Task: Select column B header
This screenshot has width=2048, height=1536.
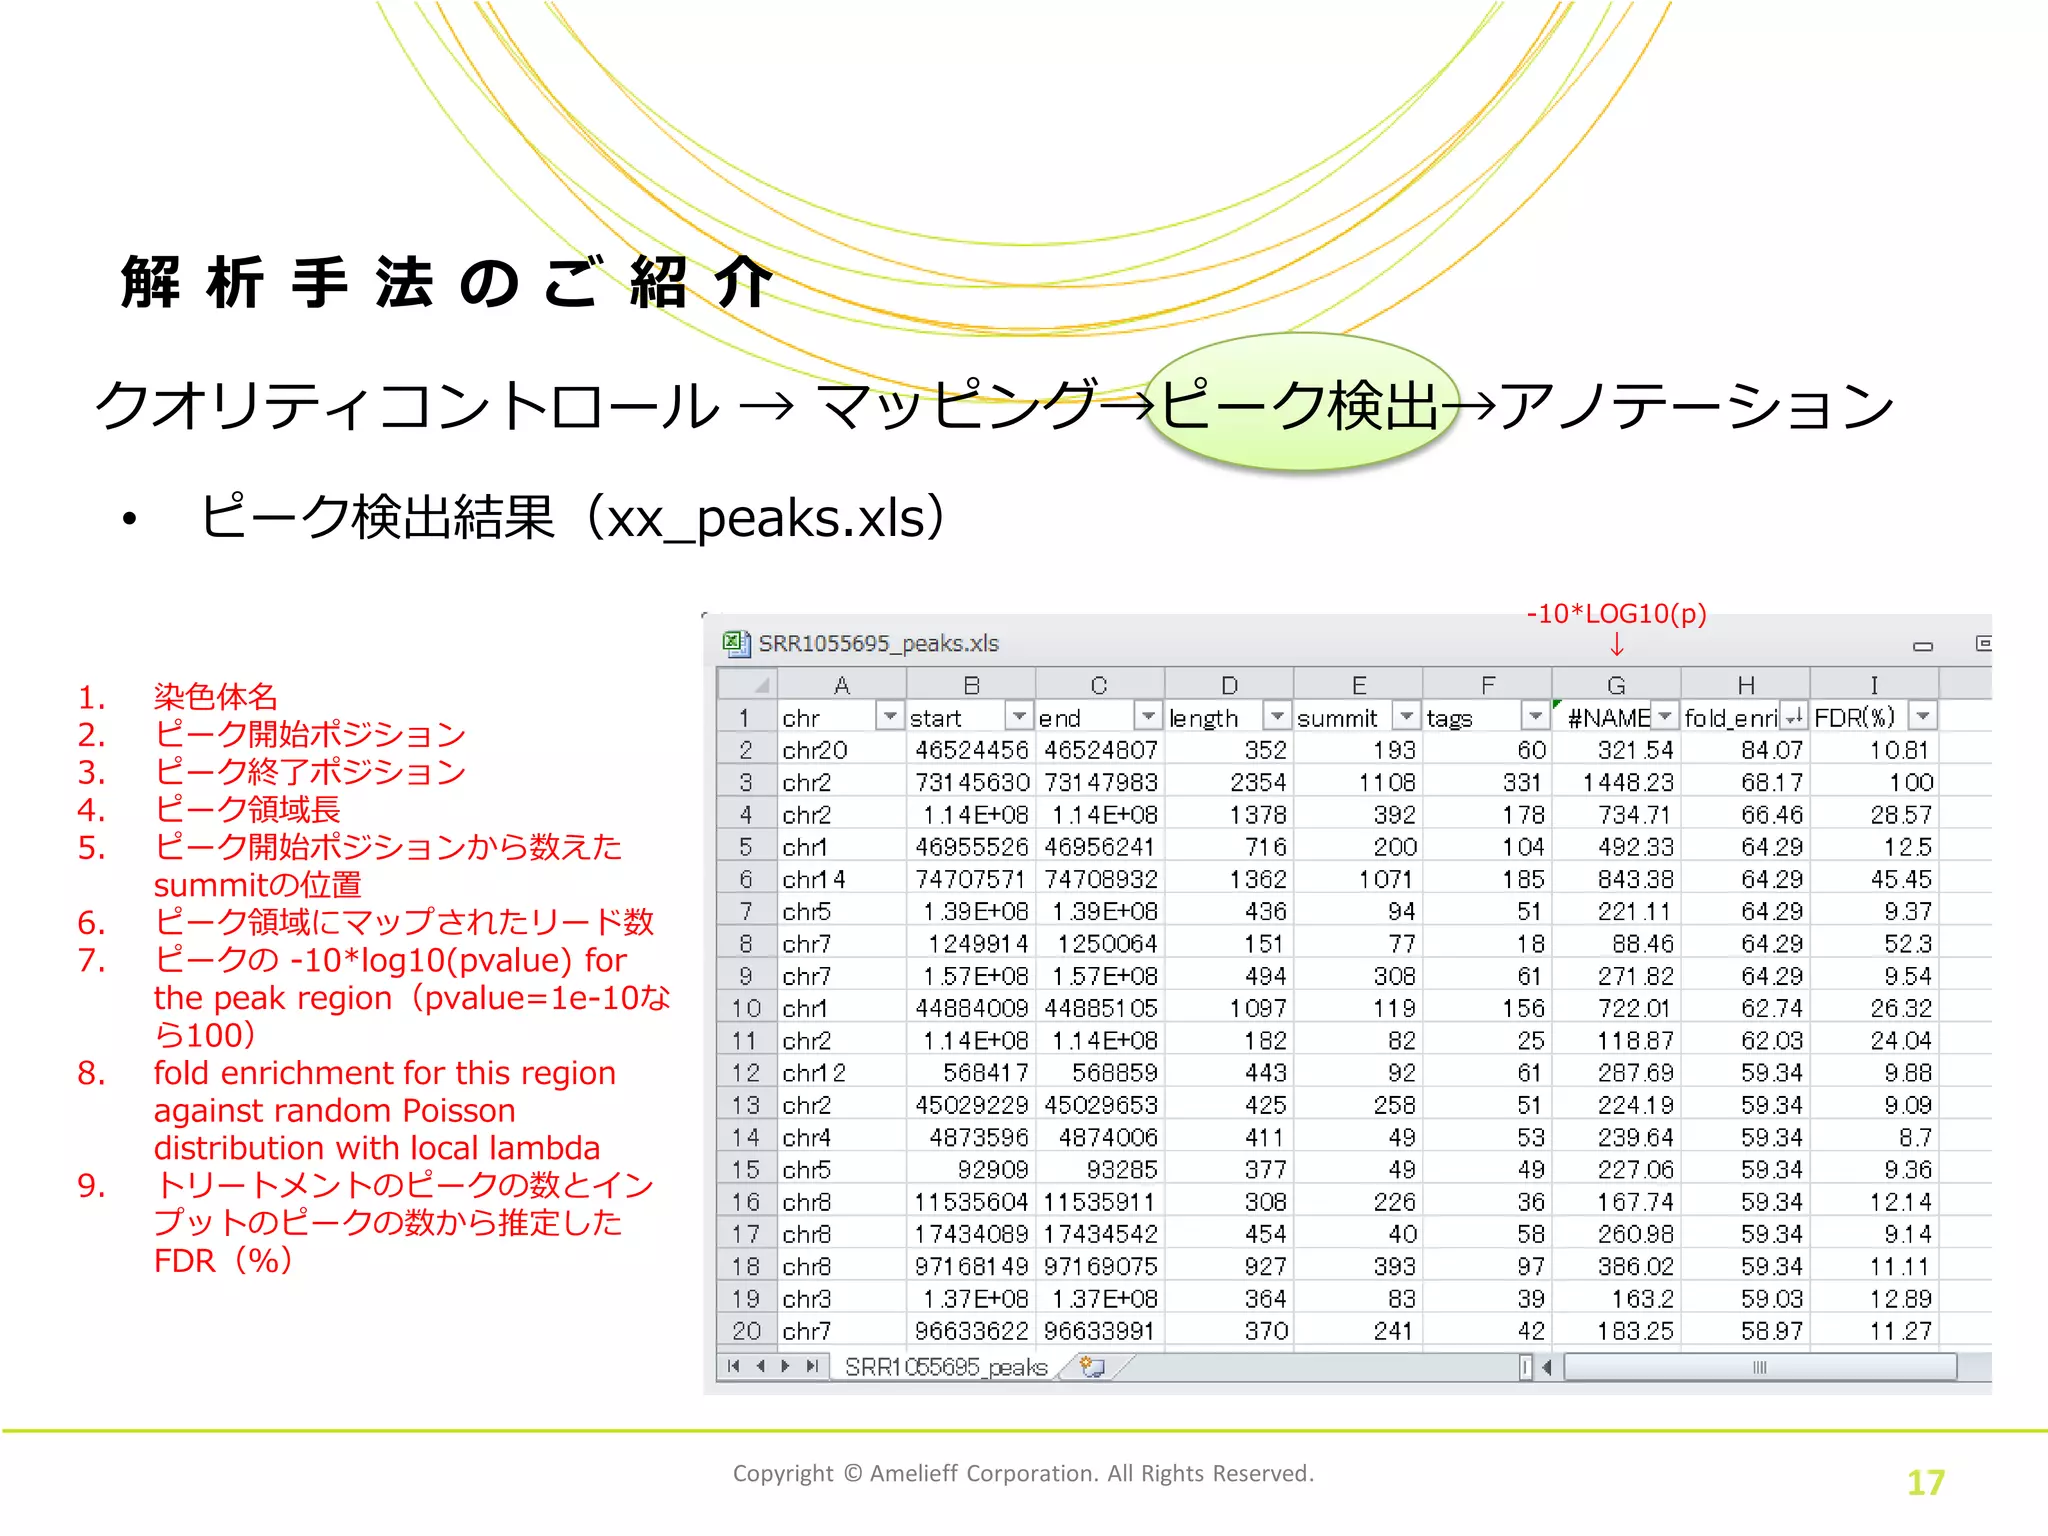Action: [x=970, y=685]
